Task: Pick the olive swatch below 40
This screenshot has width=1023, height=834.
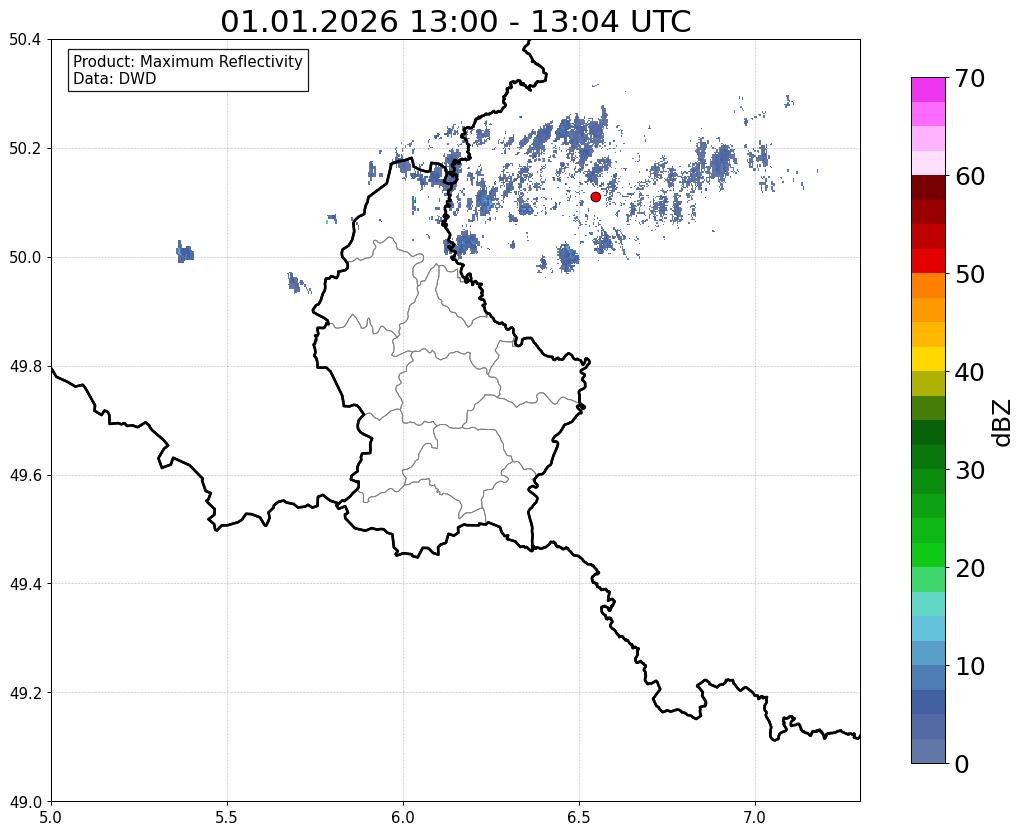Action: tap(928, 384)
